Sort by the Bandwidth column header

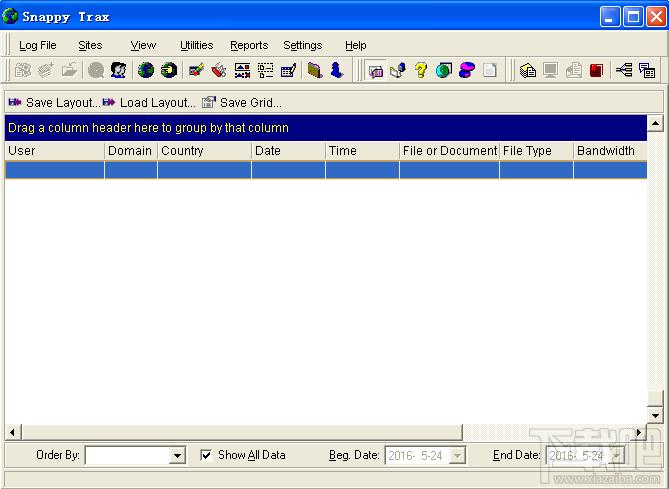click(x=610, y=151)
